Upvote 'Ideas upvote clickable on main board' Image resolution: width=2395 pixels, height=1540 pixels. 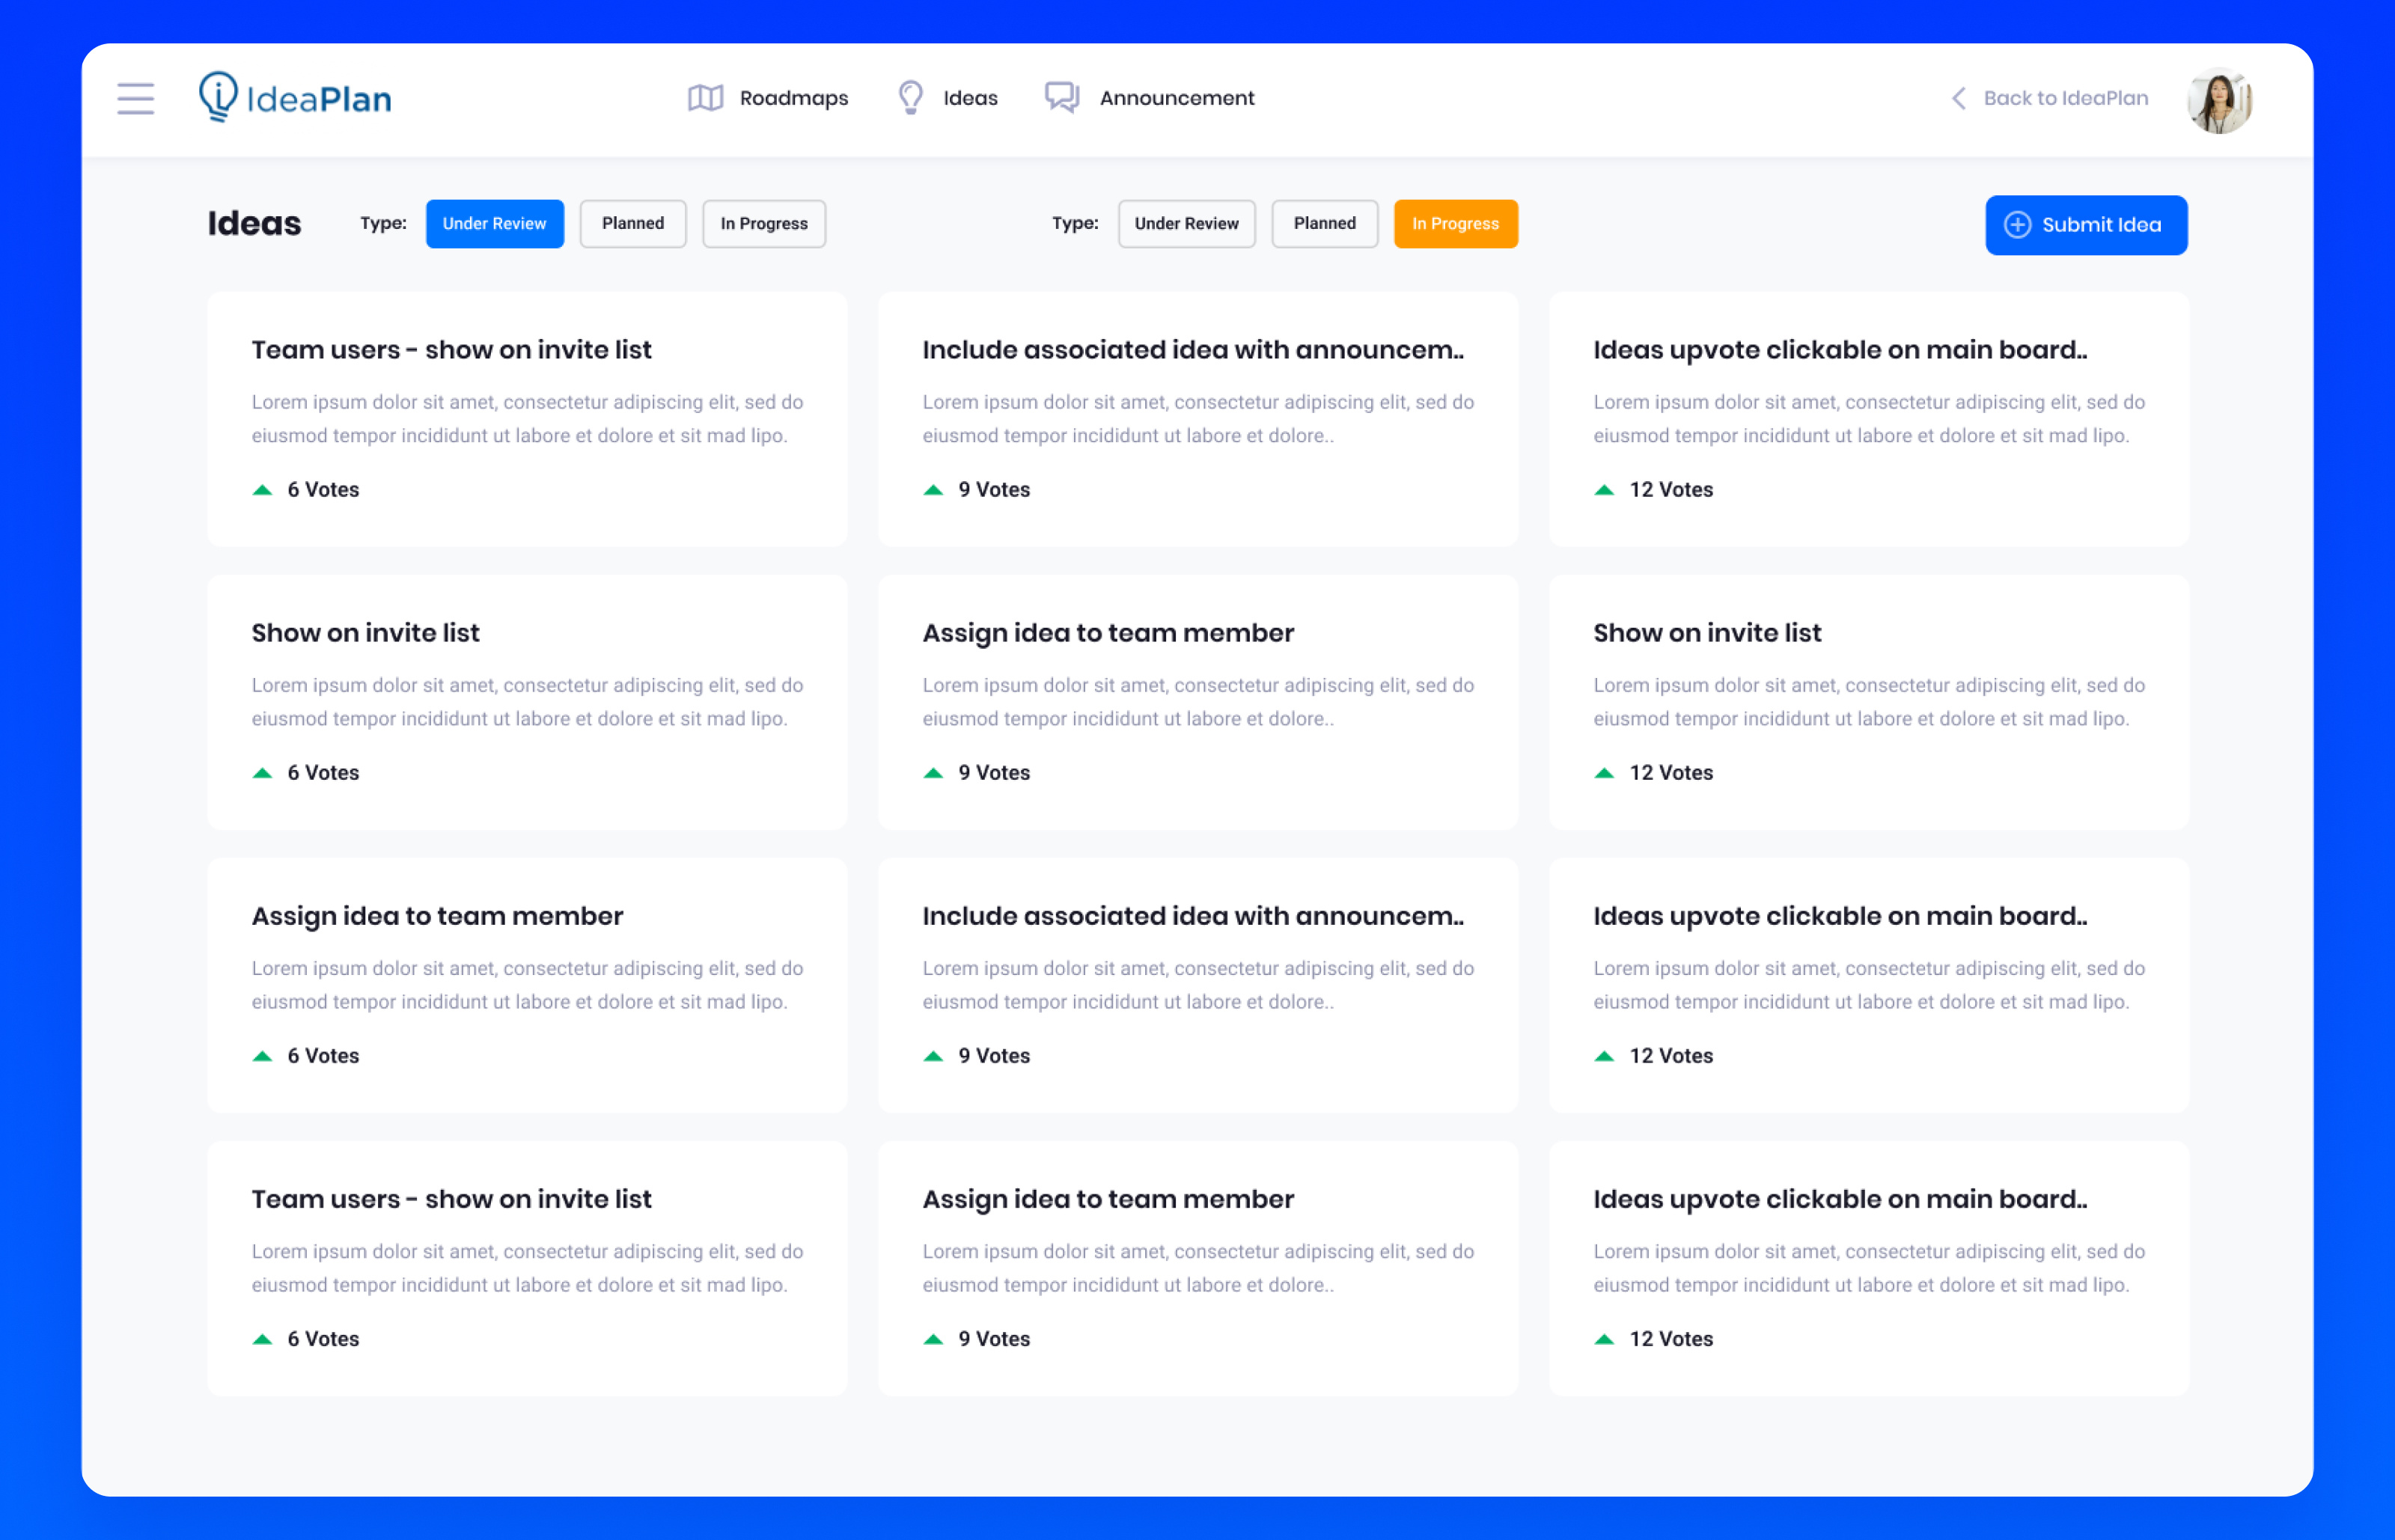point(1605,489)
